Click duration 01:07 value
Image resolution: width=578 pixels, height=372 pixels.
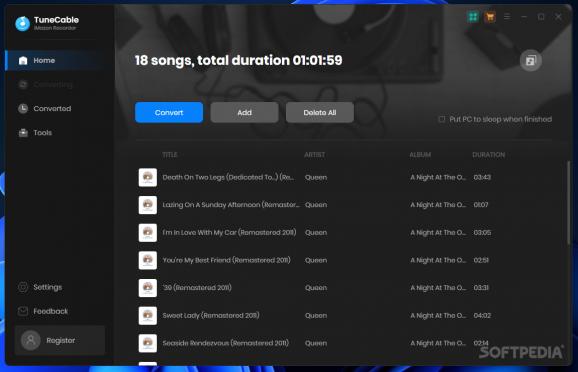(x=481, y=205)
